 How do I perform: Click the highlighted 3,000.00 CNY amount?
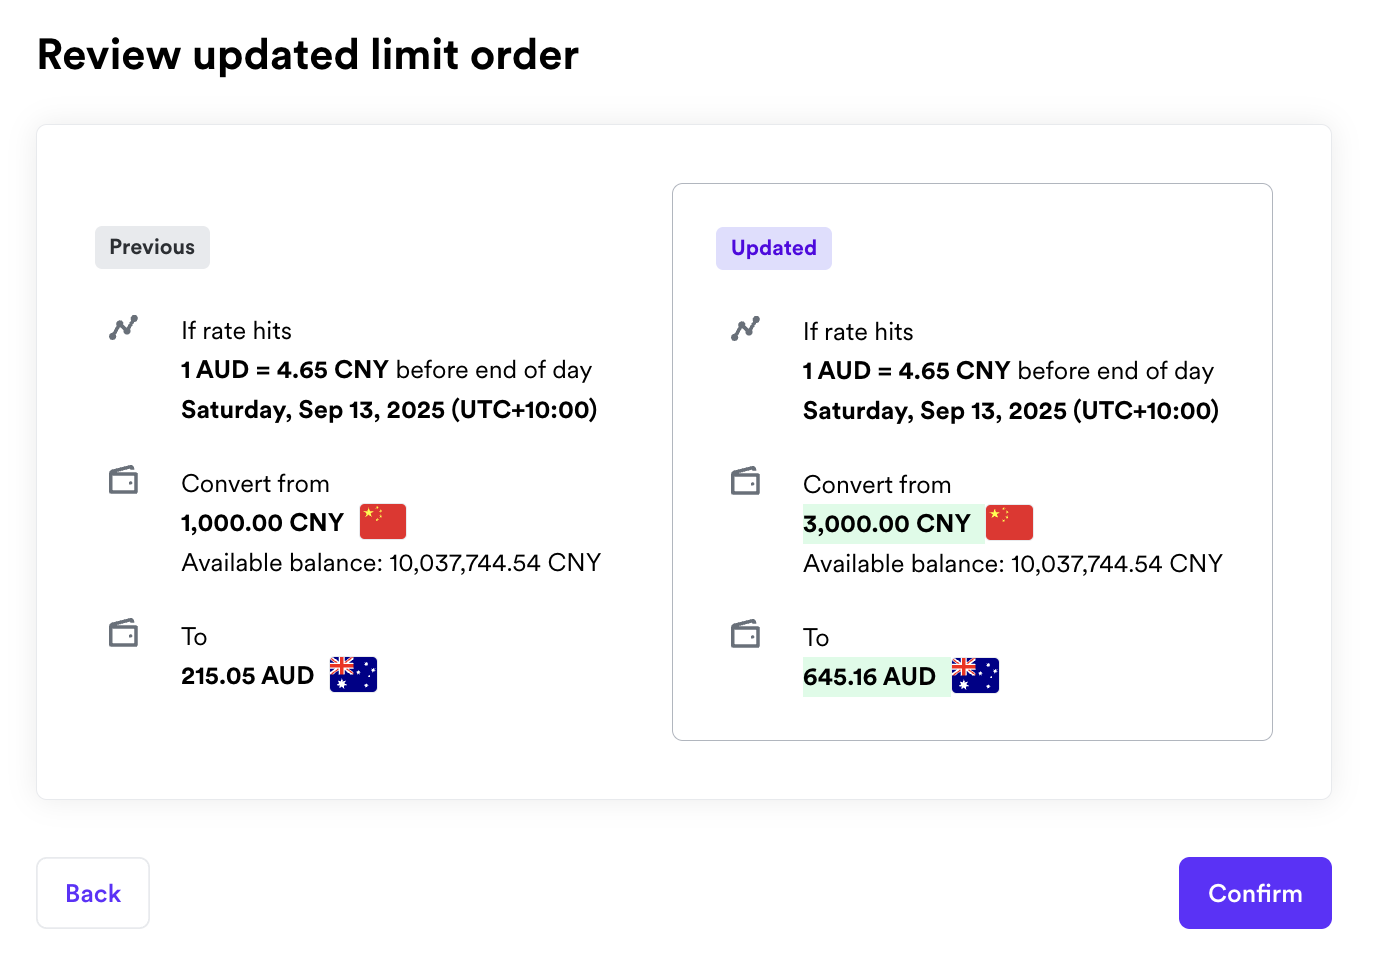coord(887,524)
